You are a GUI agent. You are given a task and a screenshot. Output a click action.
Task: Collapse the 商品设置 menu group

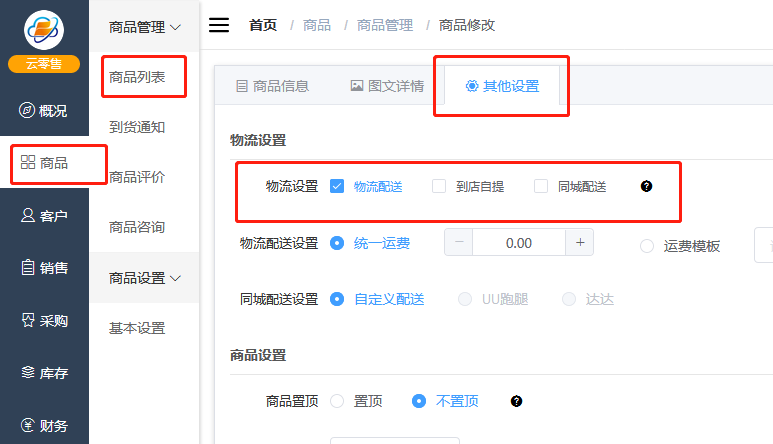point(145,278)
